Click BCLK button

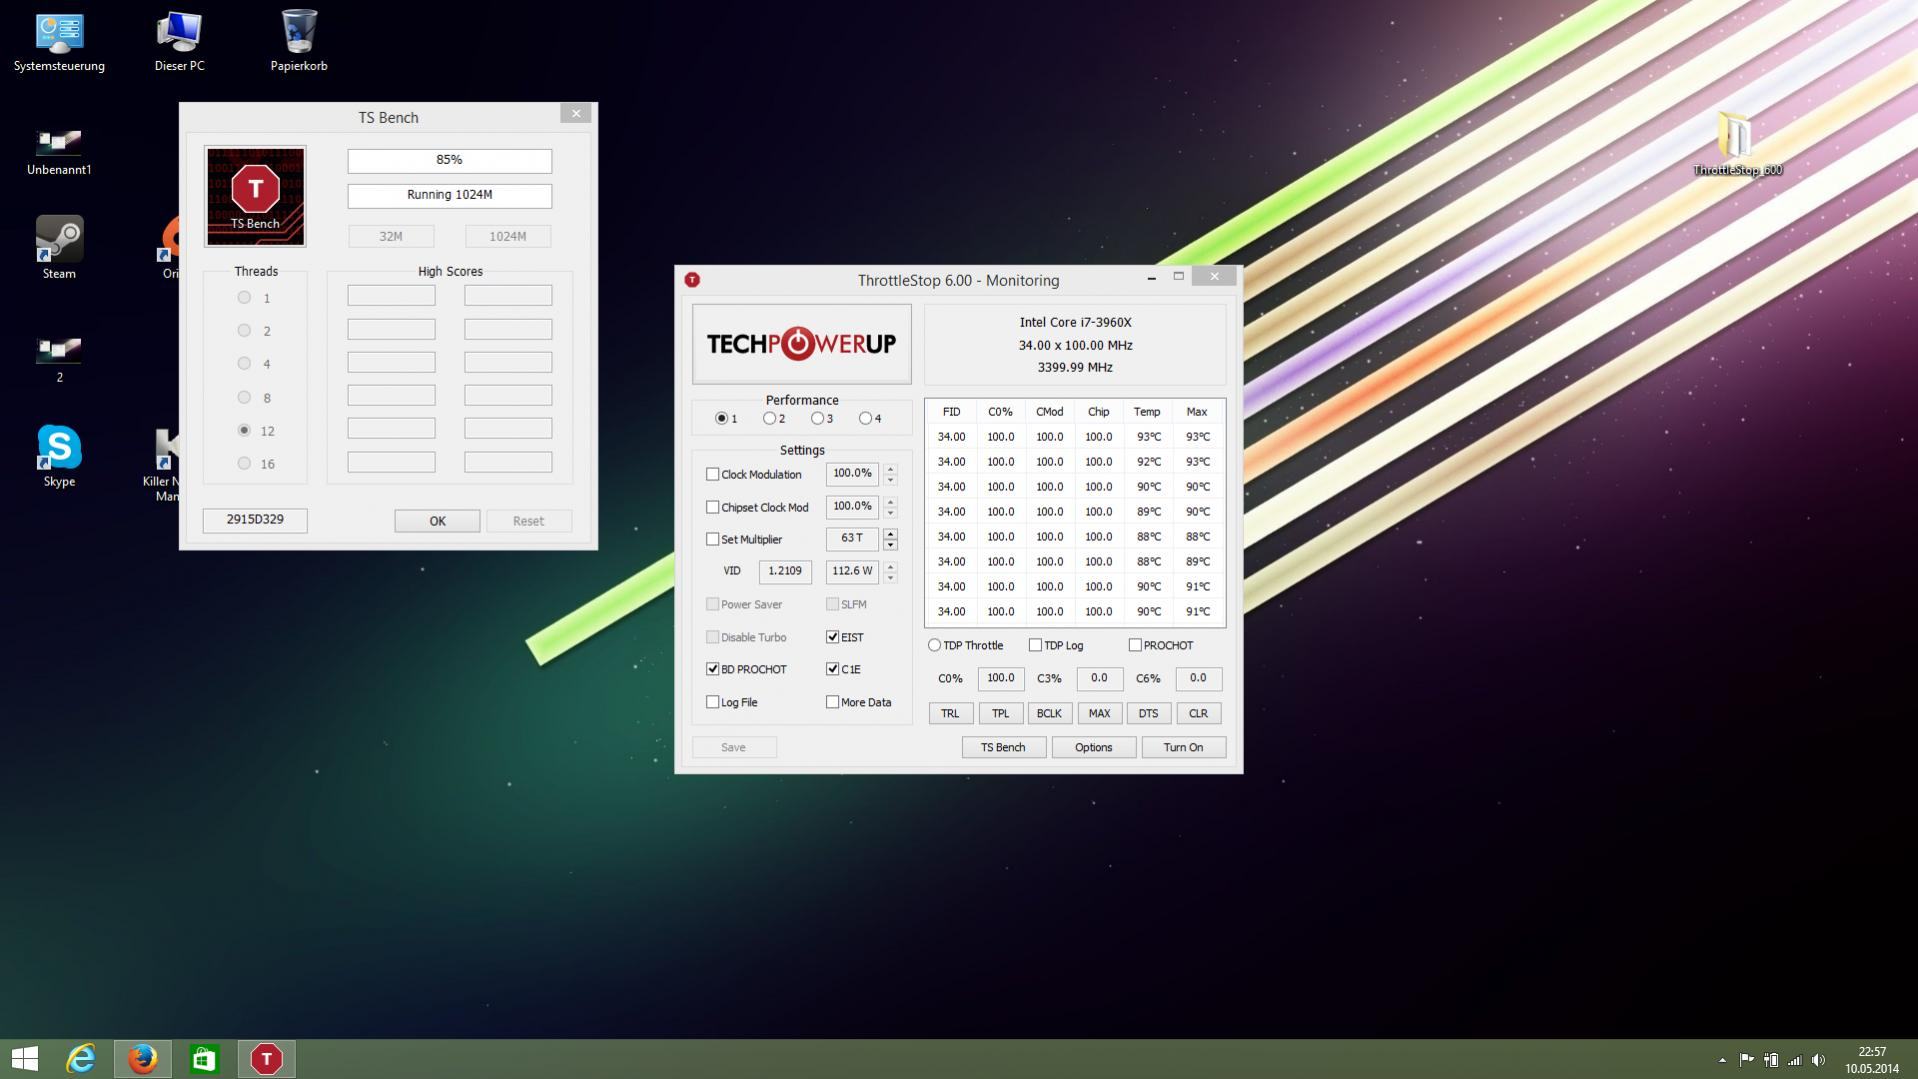tap(1049, 713)
